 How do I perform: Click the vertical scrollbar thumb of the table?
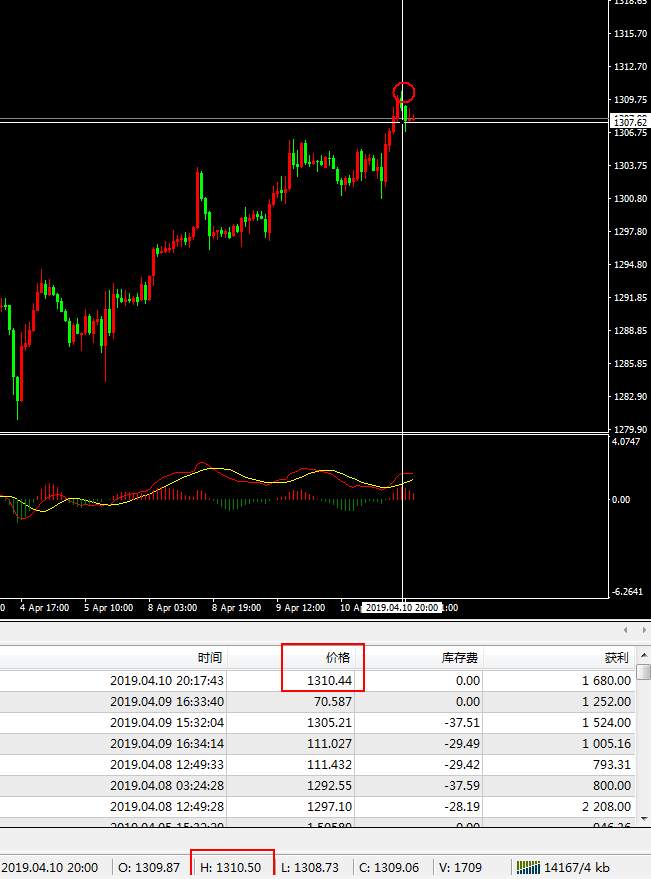[x=644, y=672]
